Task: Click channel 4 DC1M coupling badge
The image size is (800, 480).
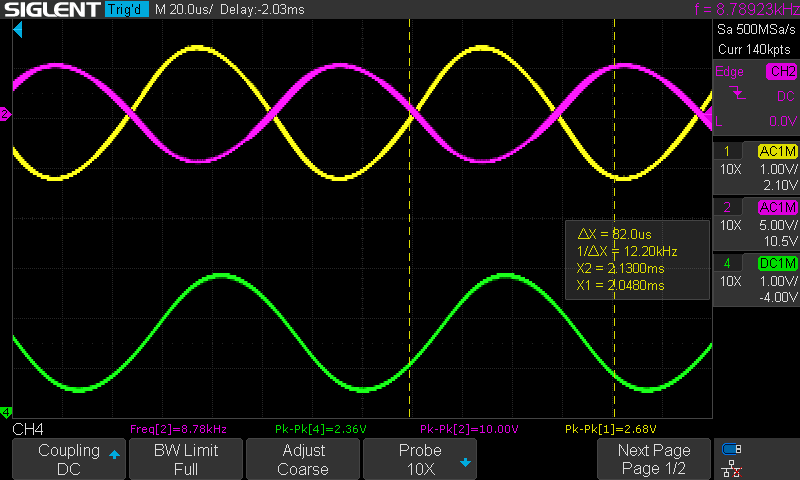Action: point(777,263)
